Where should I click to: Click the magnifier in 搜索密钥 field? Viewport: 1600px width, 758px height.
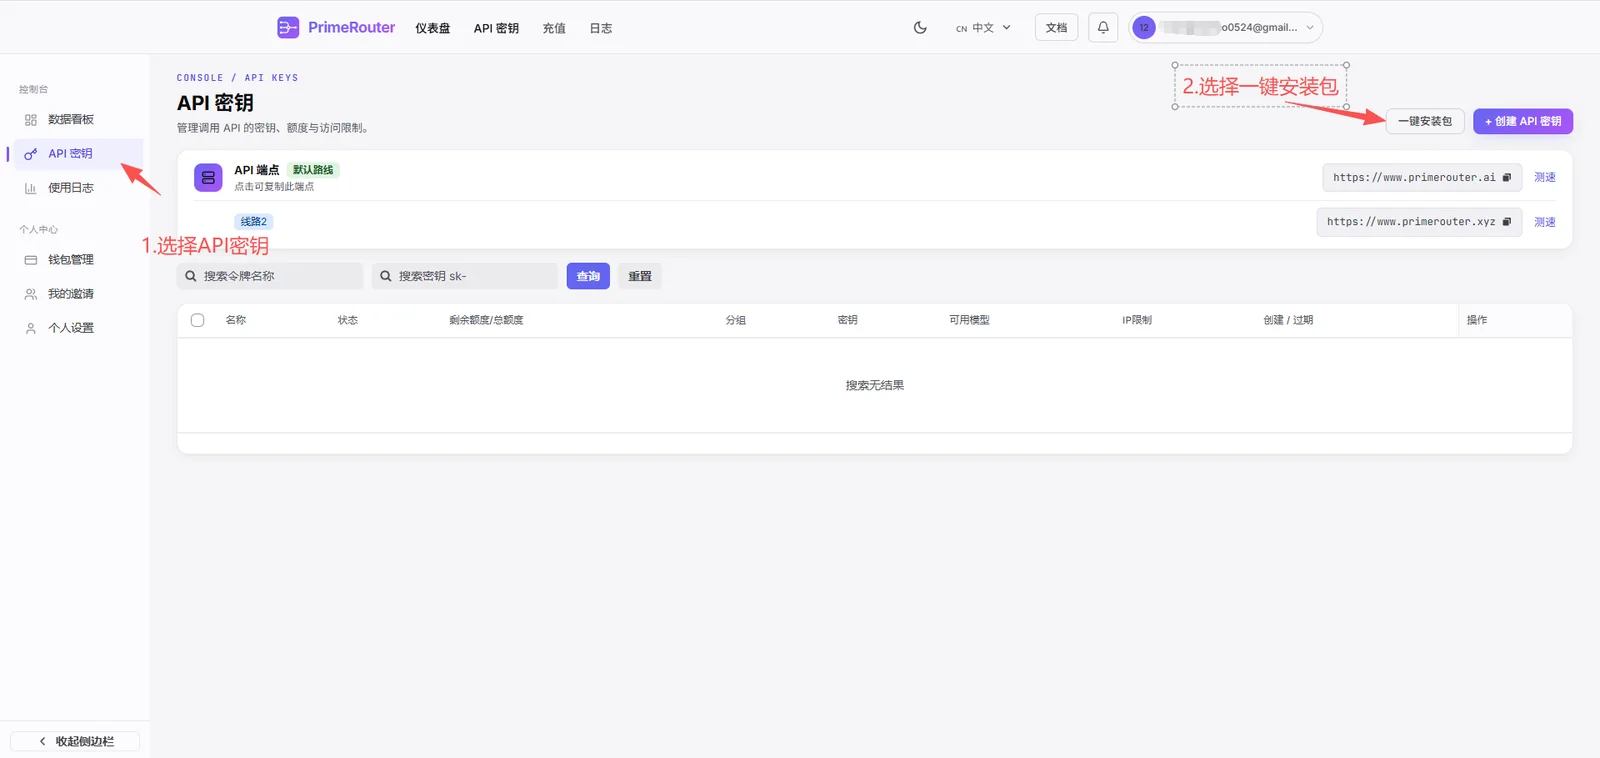coord(386,276)
